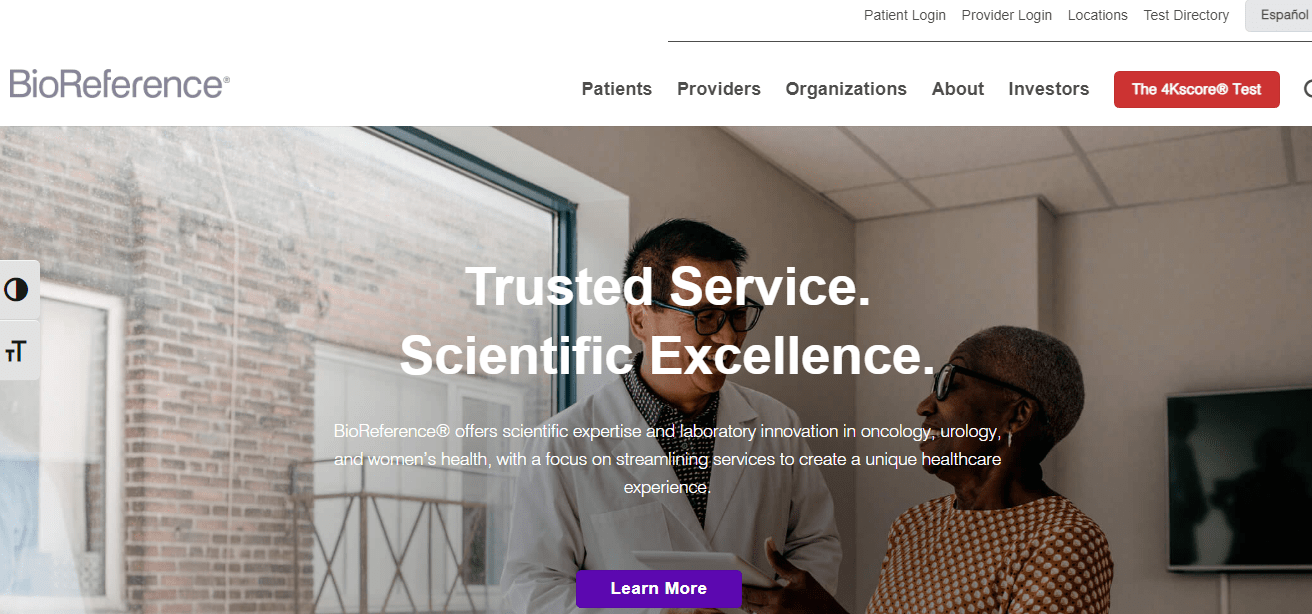
Task: Select the Investors menu item
Action: click(x=1048, y=89)
